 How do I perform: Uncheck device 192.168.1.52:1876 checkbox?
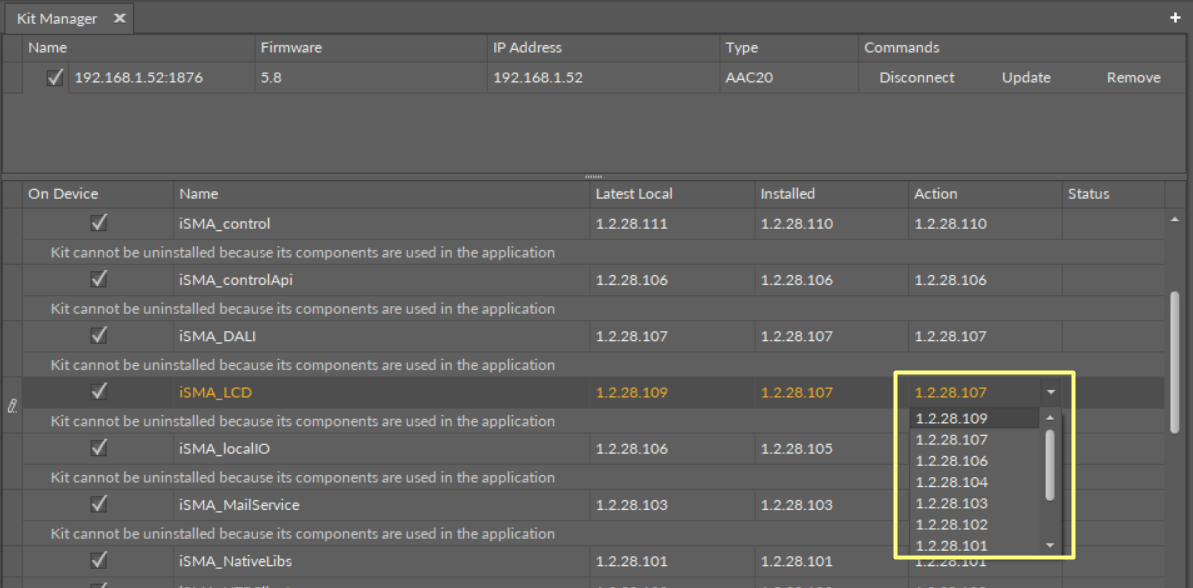(56, 77)
